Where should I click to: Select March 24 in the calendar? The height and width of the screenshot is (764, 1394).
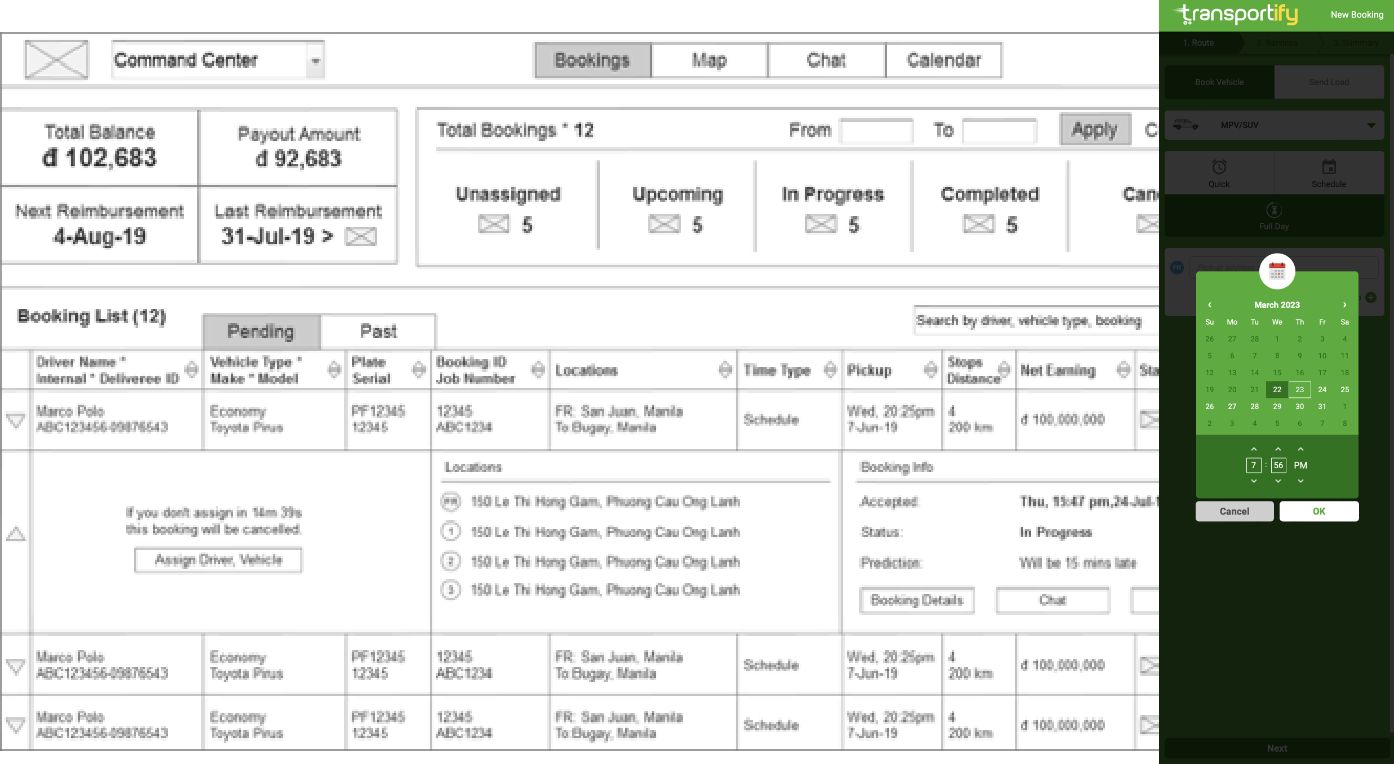click(1322, 390)
